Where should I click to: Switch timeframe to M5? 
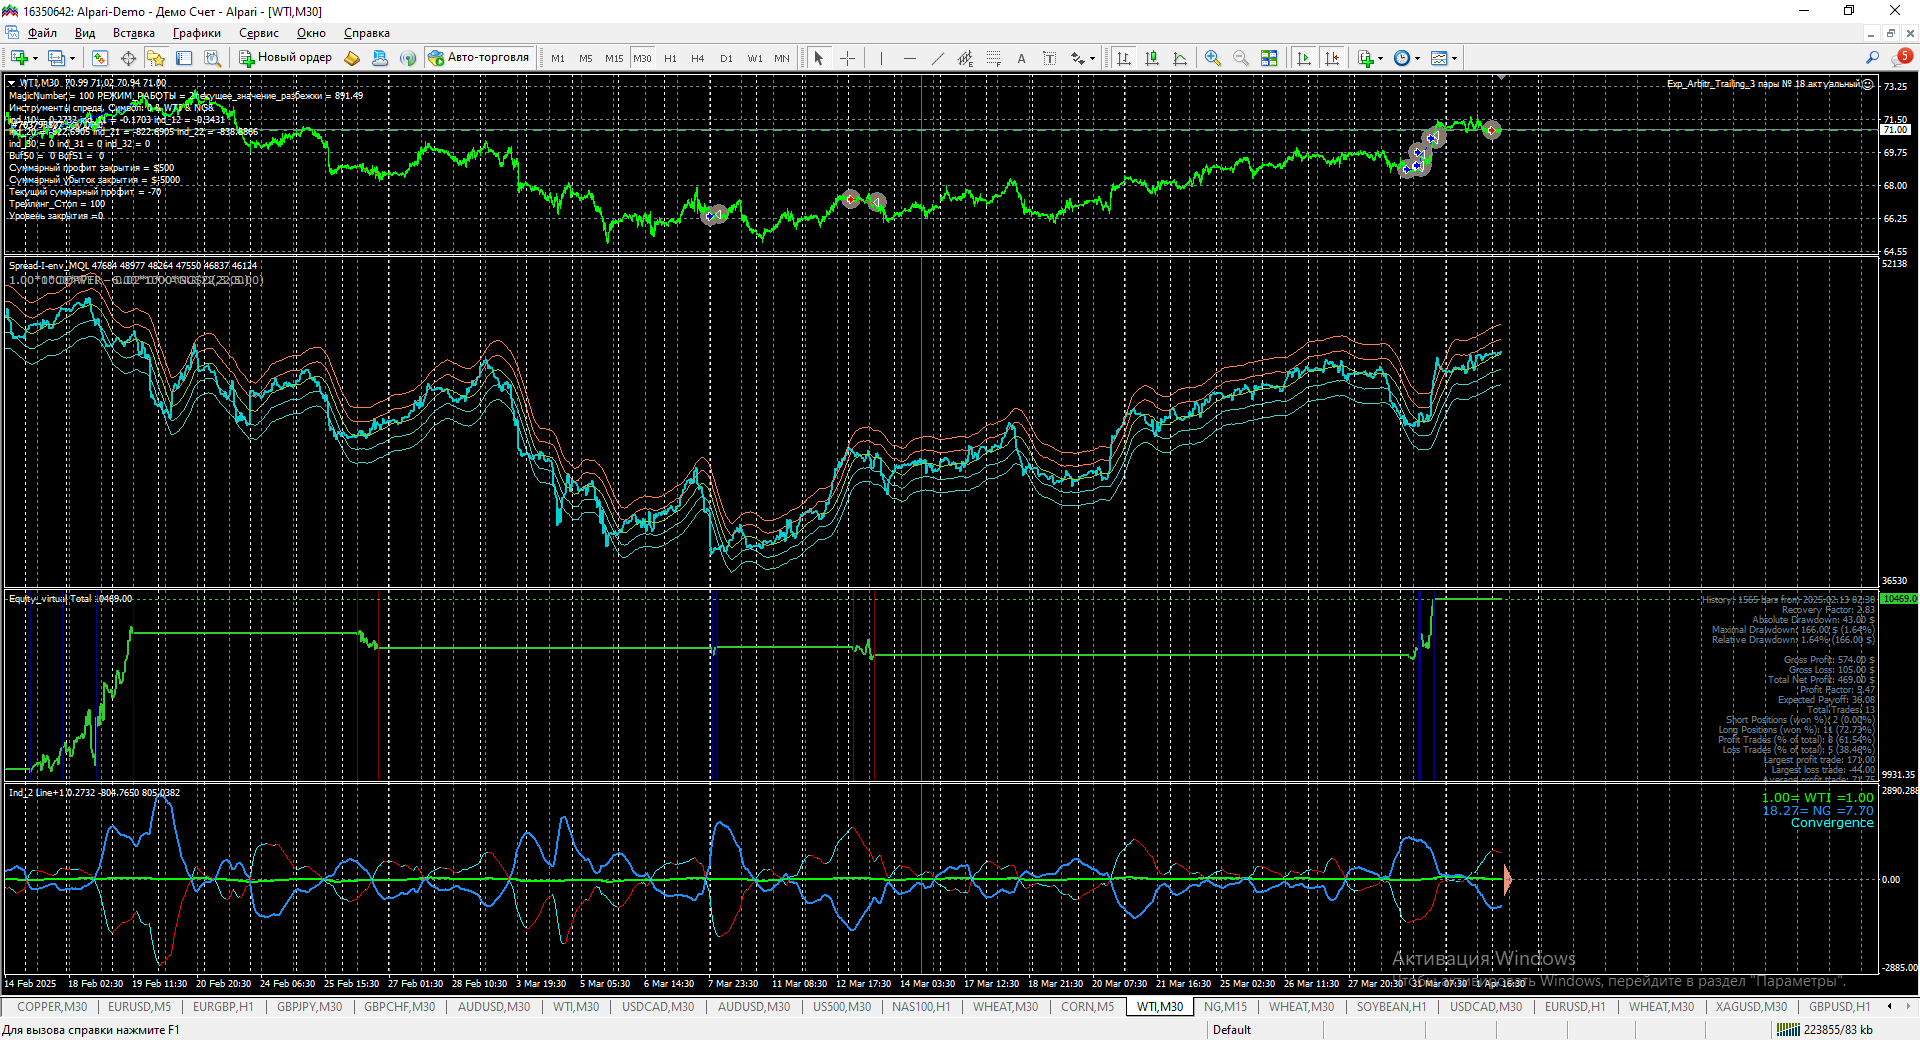pyautogui.click(x=586, y=58)
